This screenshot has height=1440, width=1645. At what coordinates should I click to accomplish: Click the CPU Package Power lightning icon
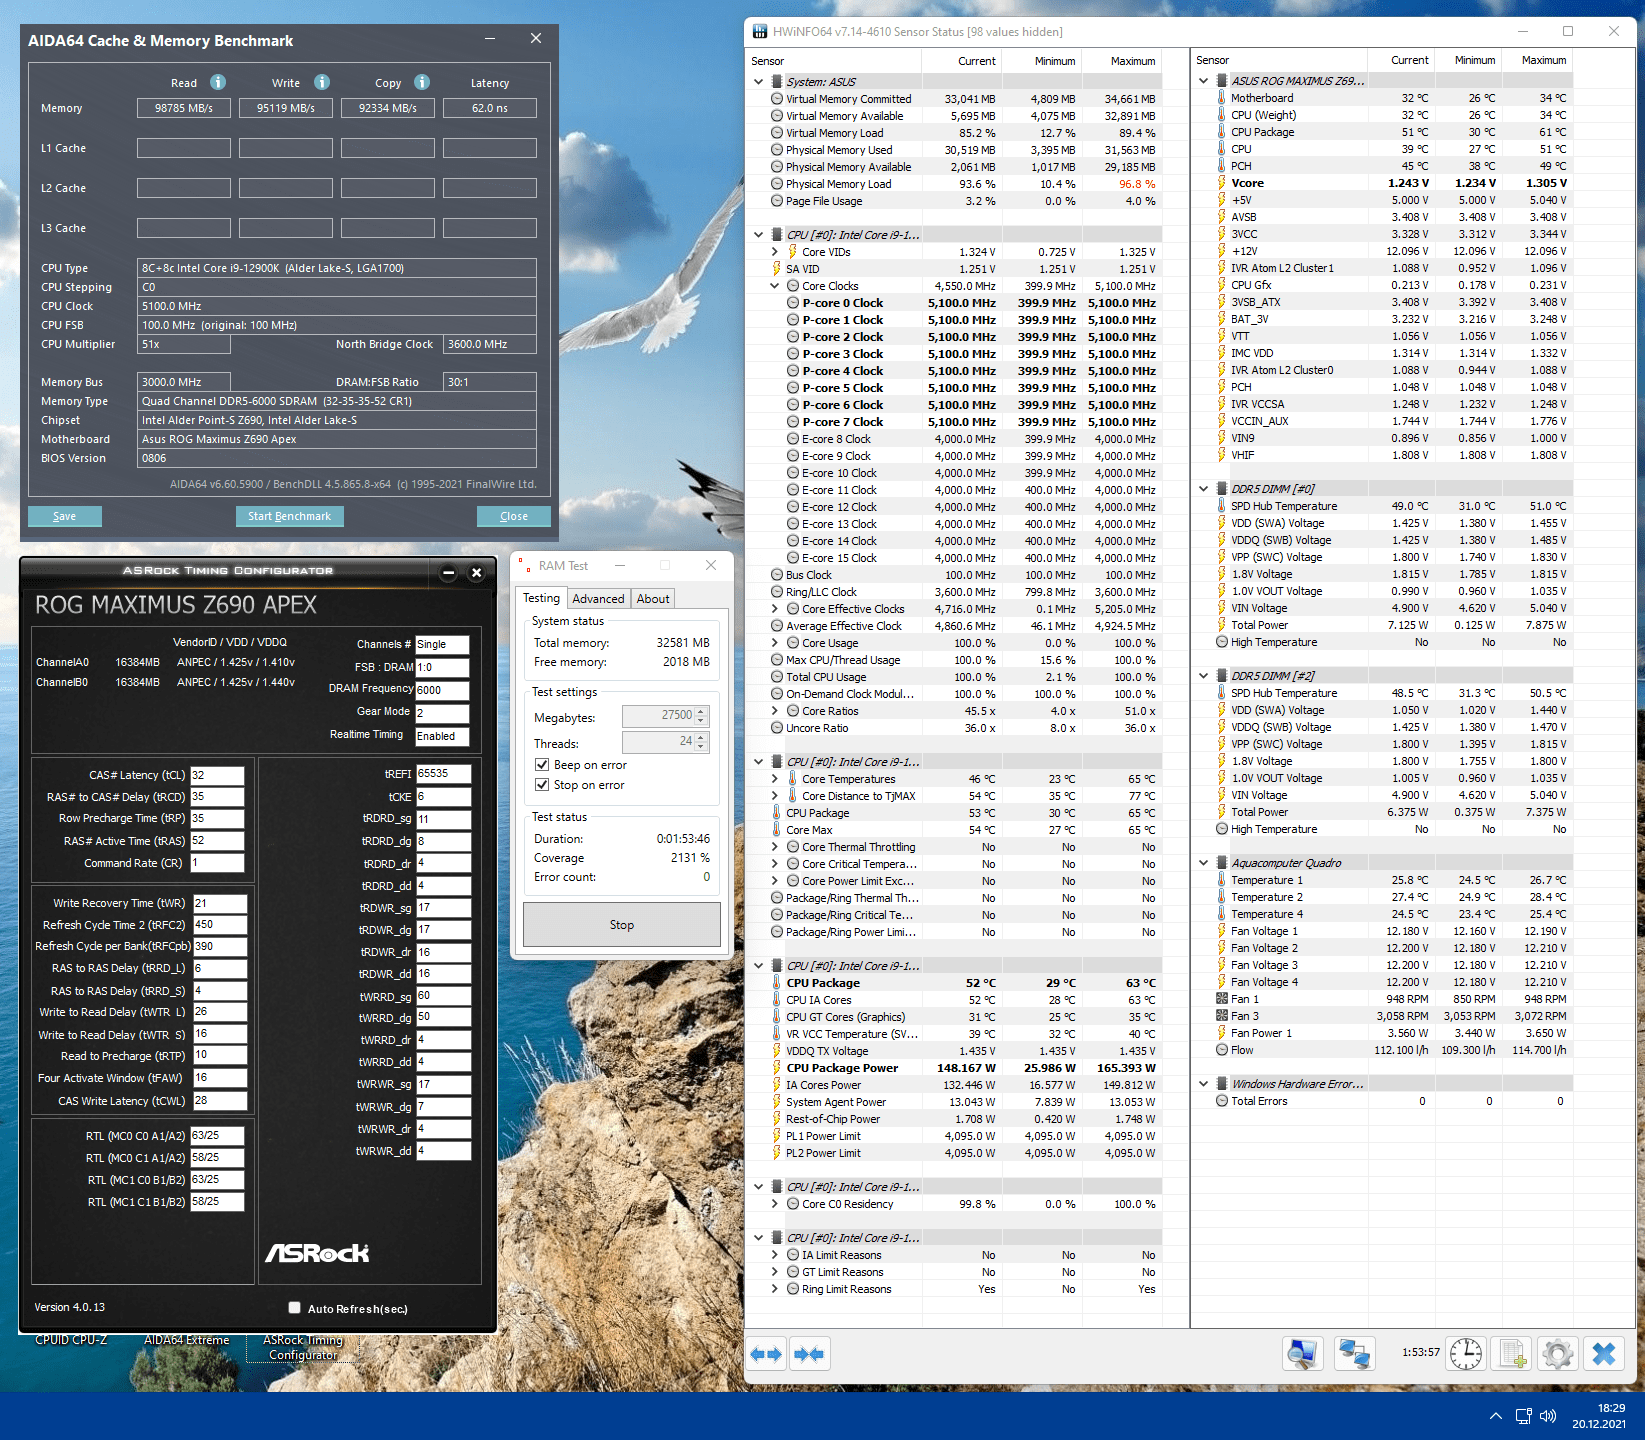click(777, 1068)
